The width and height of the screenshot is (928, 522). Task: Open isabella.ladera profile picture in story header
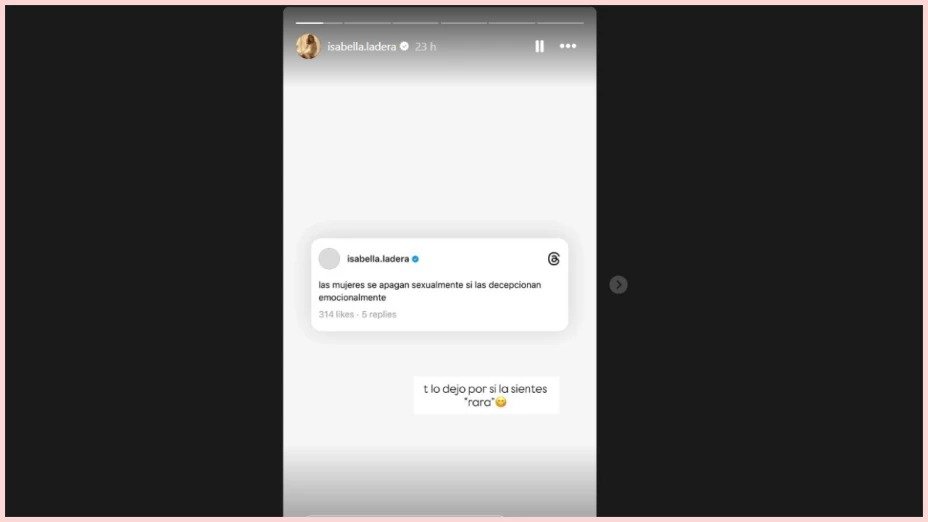pos(308,46)
